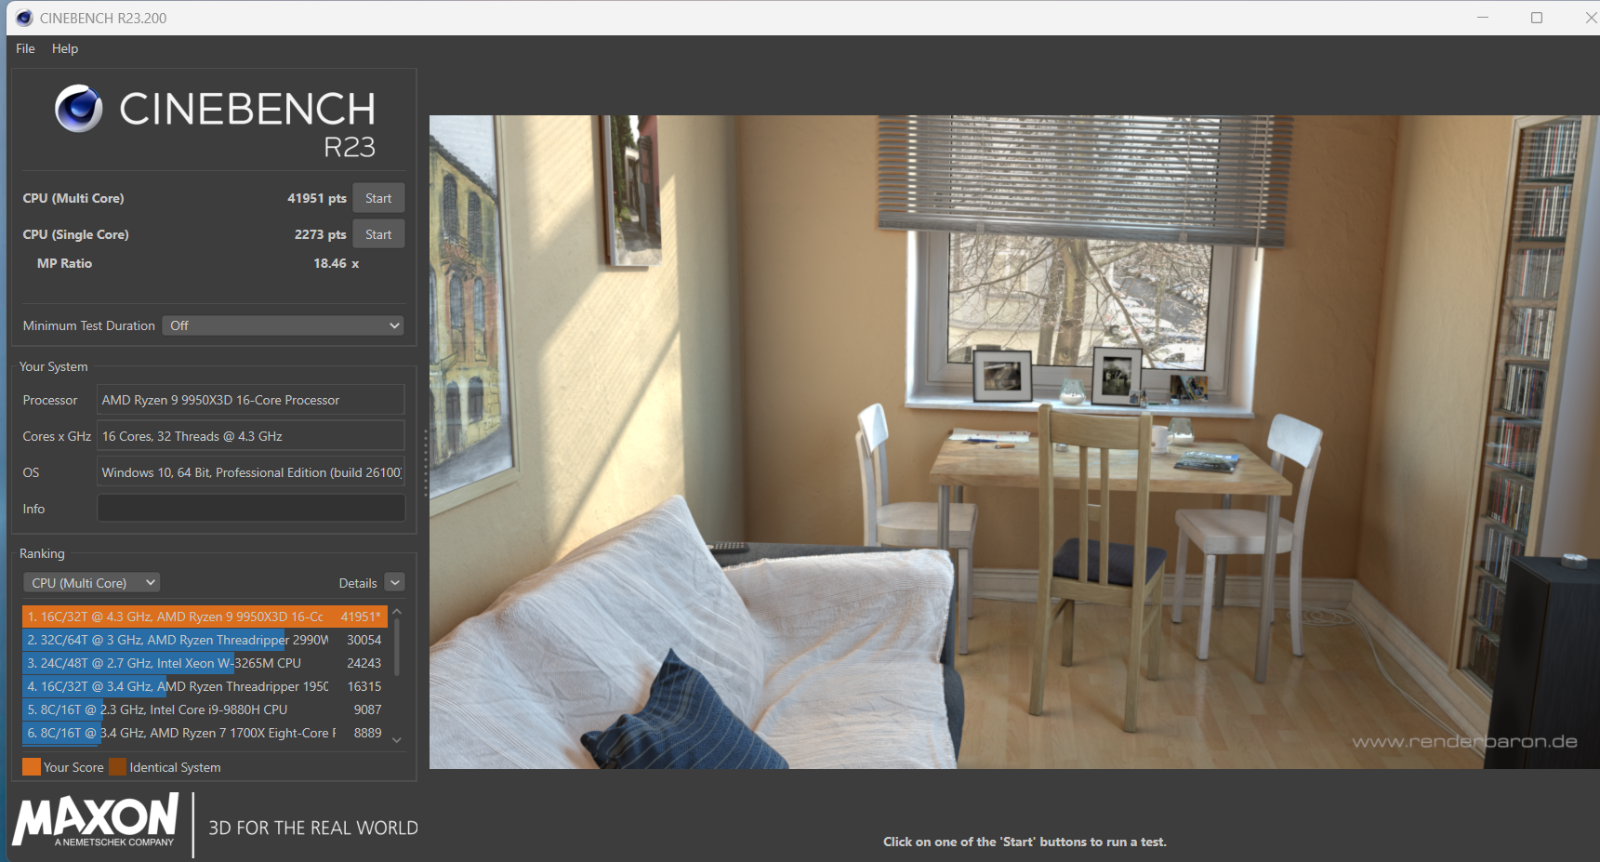Expand the Details dropdown arrow in Ranking

(395, 583)
